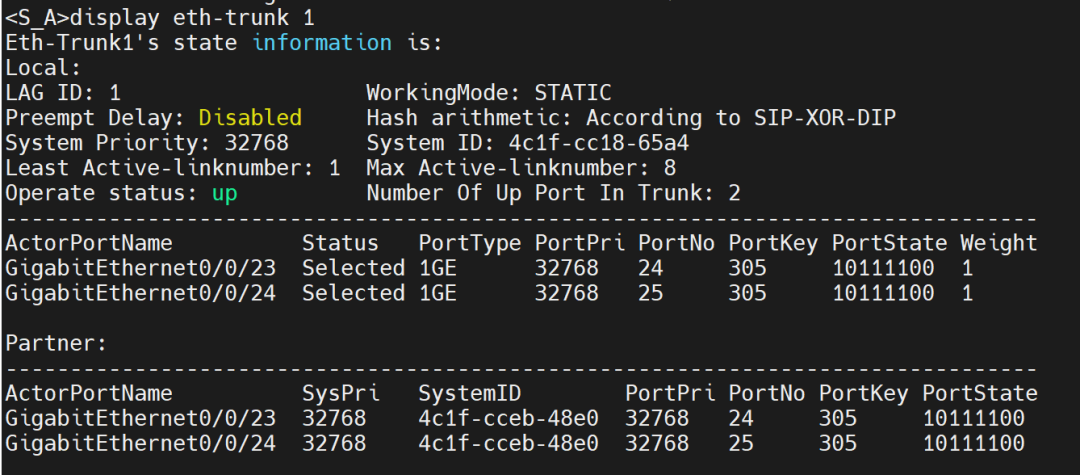Click 'ActorPortName' header in Local table
Viewport: 1080px width, 475px height.
(x=89, y=243)
